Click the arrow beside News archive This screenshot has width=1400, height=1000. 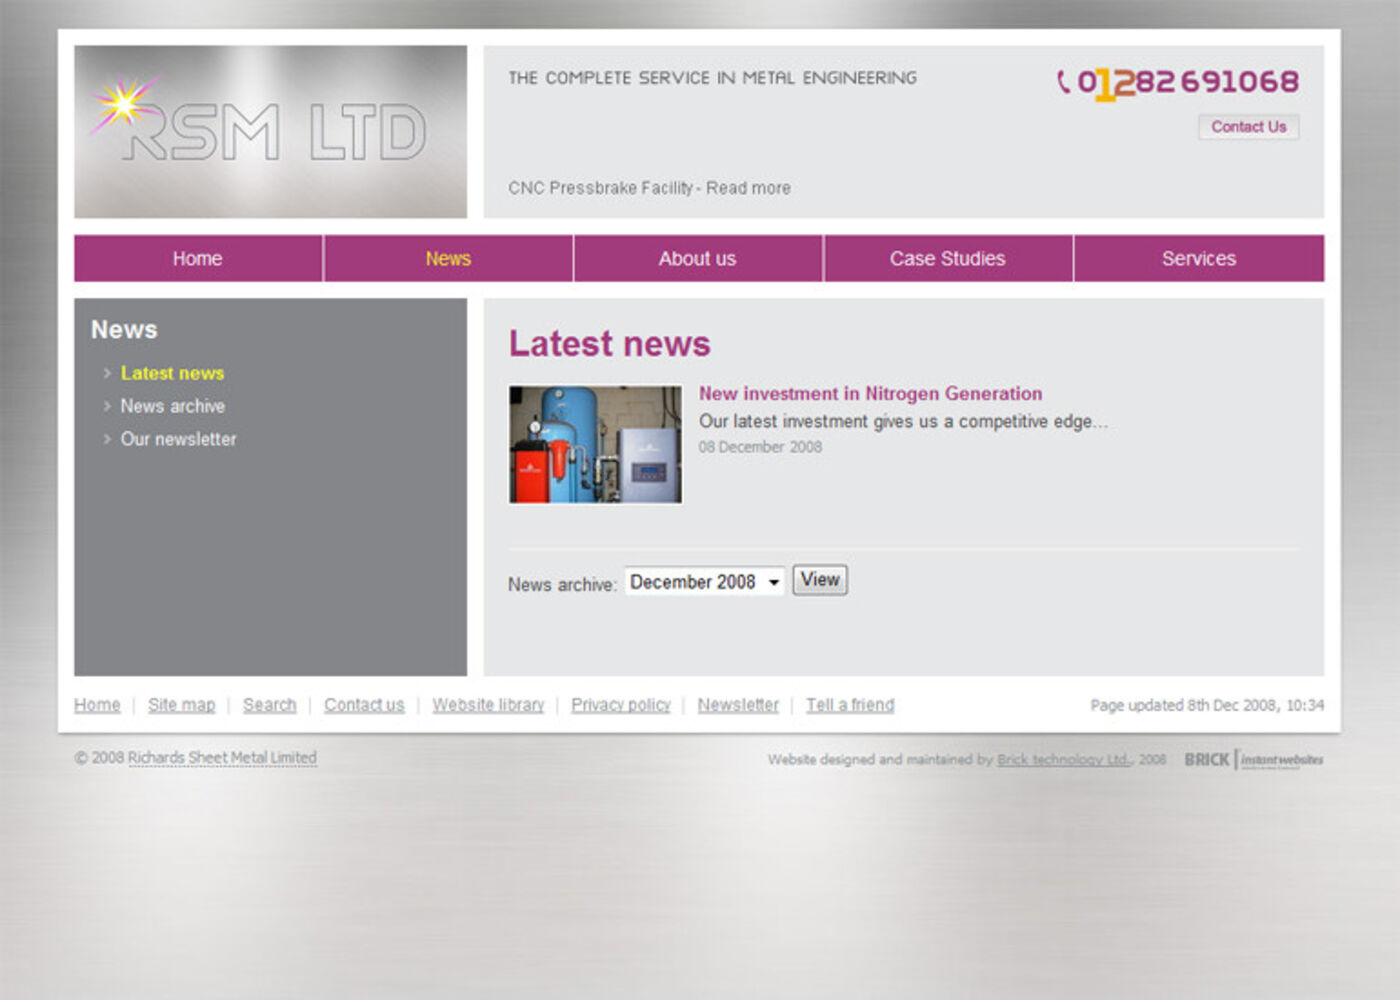pyautogui.click(x=108, y=406)
